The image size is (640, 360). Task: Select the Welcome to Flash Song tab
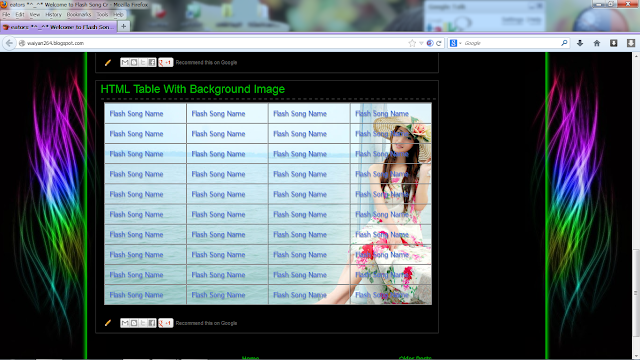tap(59, 27)
